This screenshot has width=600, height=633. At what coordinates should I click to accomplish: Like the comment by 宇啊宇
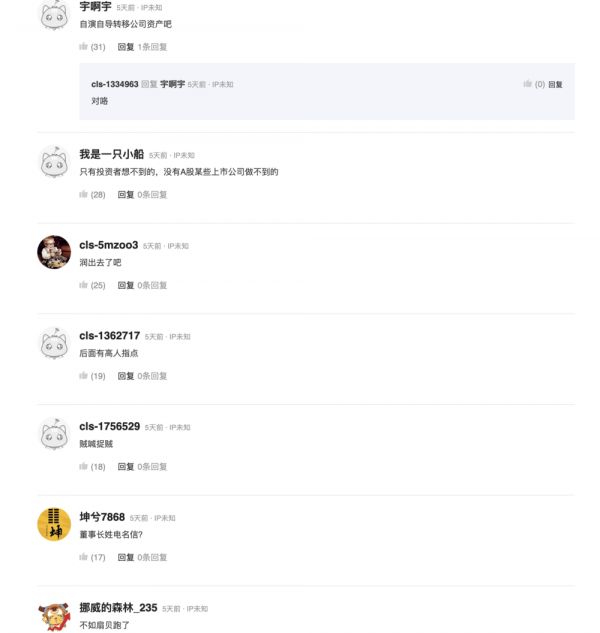coord(84,47)
